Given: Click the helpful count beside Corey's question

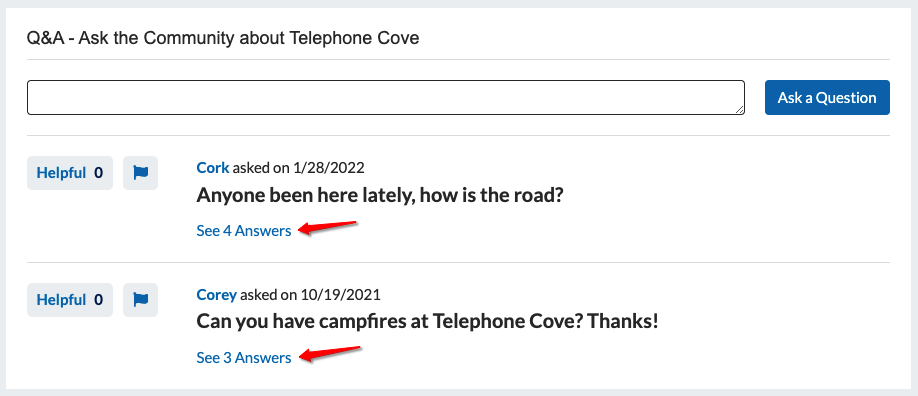Looking at the screenshot, I should point(98,300).
